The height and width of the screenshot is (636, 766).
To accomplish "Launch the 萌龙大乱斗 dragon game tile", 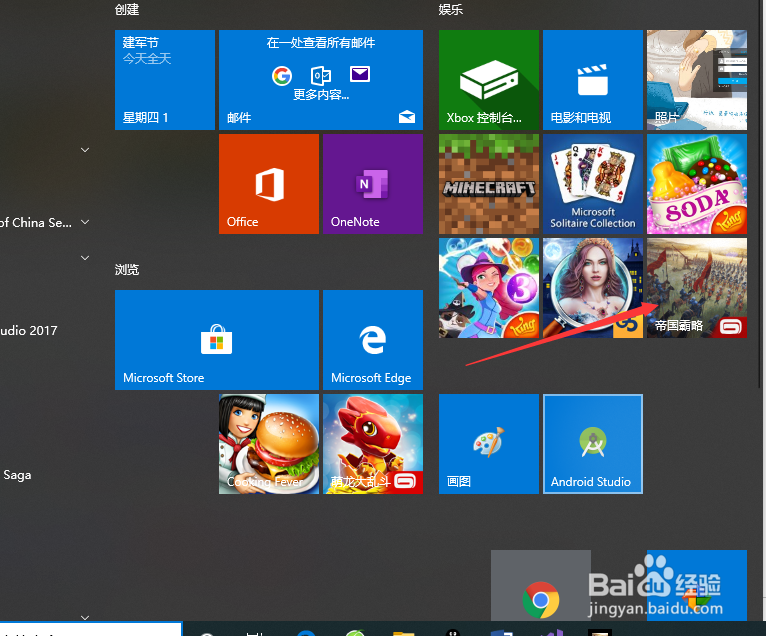I will point(373,444).
